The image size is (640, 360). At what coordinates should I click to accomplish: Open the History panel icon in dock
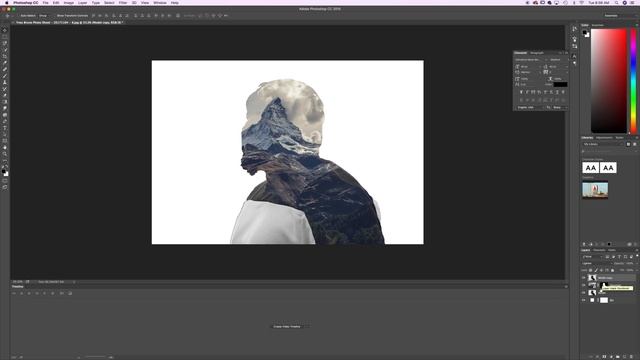pyautogui.click(x=574, y=29)
